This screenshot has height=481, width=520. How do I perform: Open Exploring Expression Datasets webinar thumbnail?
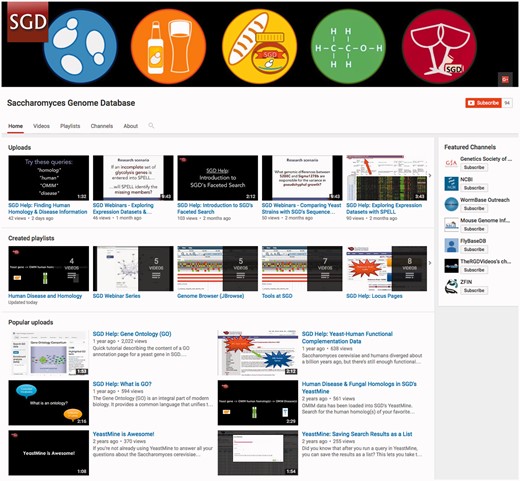tap(133, 178)
